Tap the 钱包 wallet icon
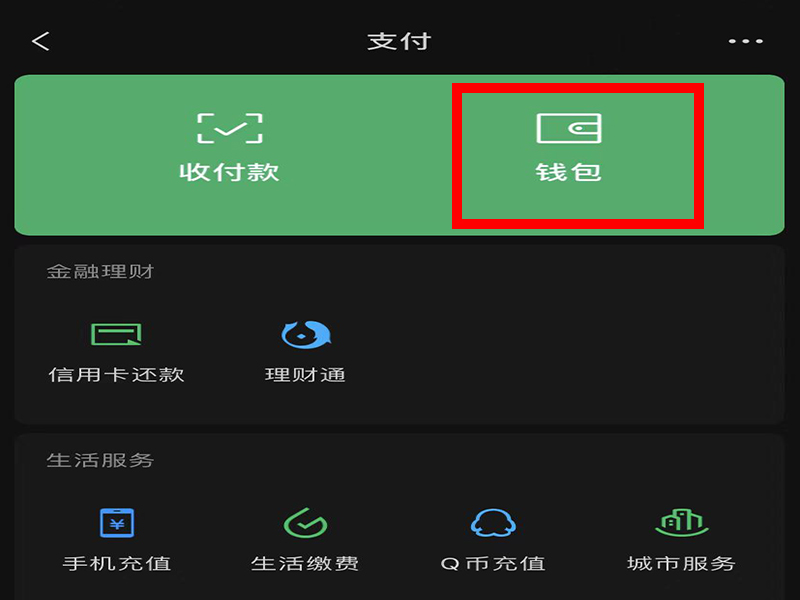The width and height of the screenshot is (800, 600). pyautogui.click(x=569, y=128)
